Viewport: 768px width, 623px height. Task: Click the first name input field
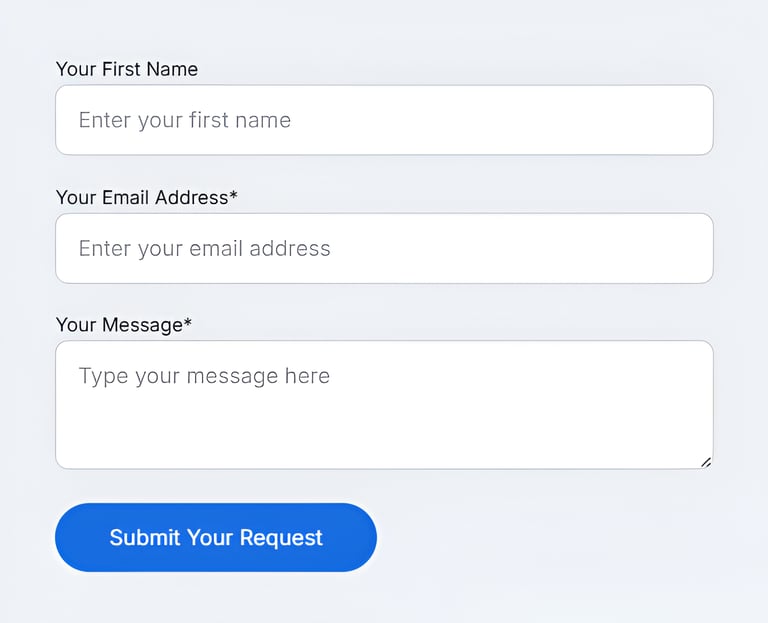(384, 120)
